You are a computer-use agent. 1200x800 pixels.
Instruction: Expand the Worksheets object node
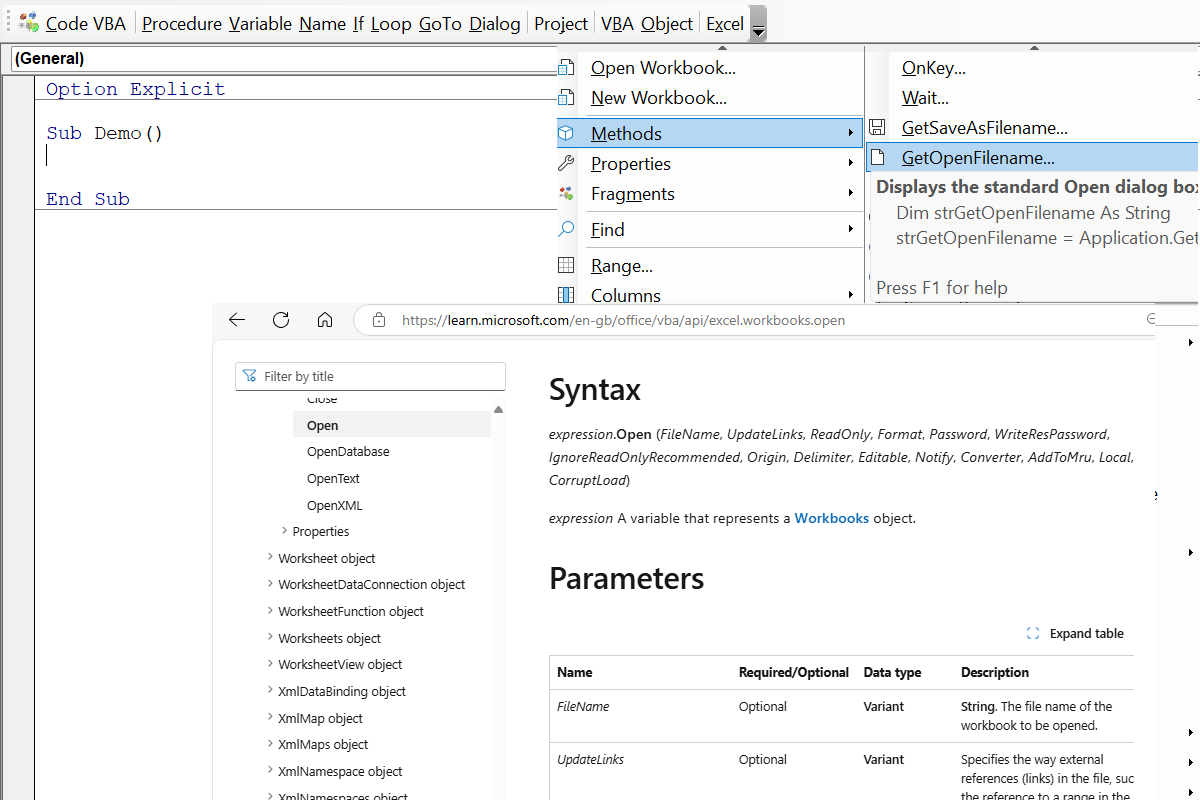coord(270,637)
